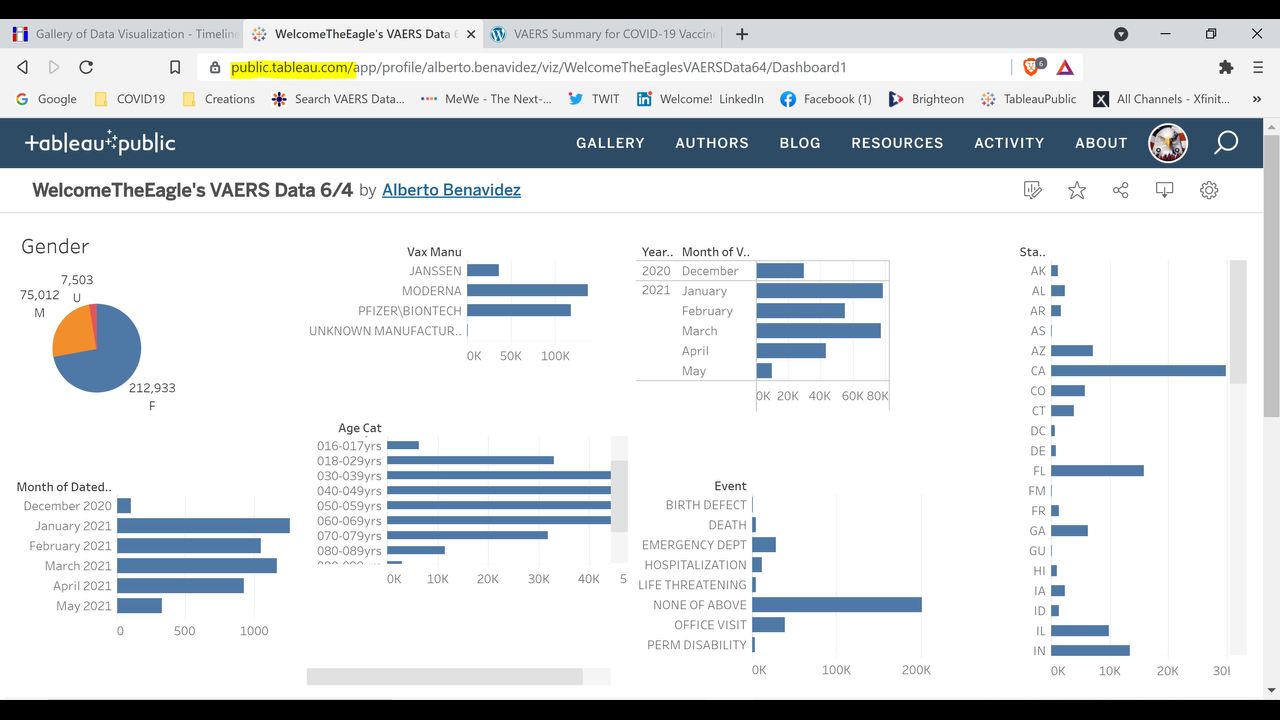Open the eagle profile avatar

(x=1168, y=143)
